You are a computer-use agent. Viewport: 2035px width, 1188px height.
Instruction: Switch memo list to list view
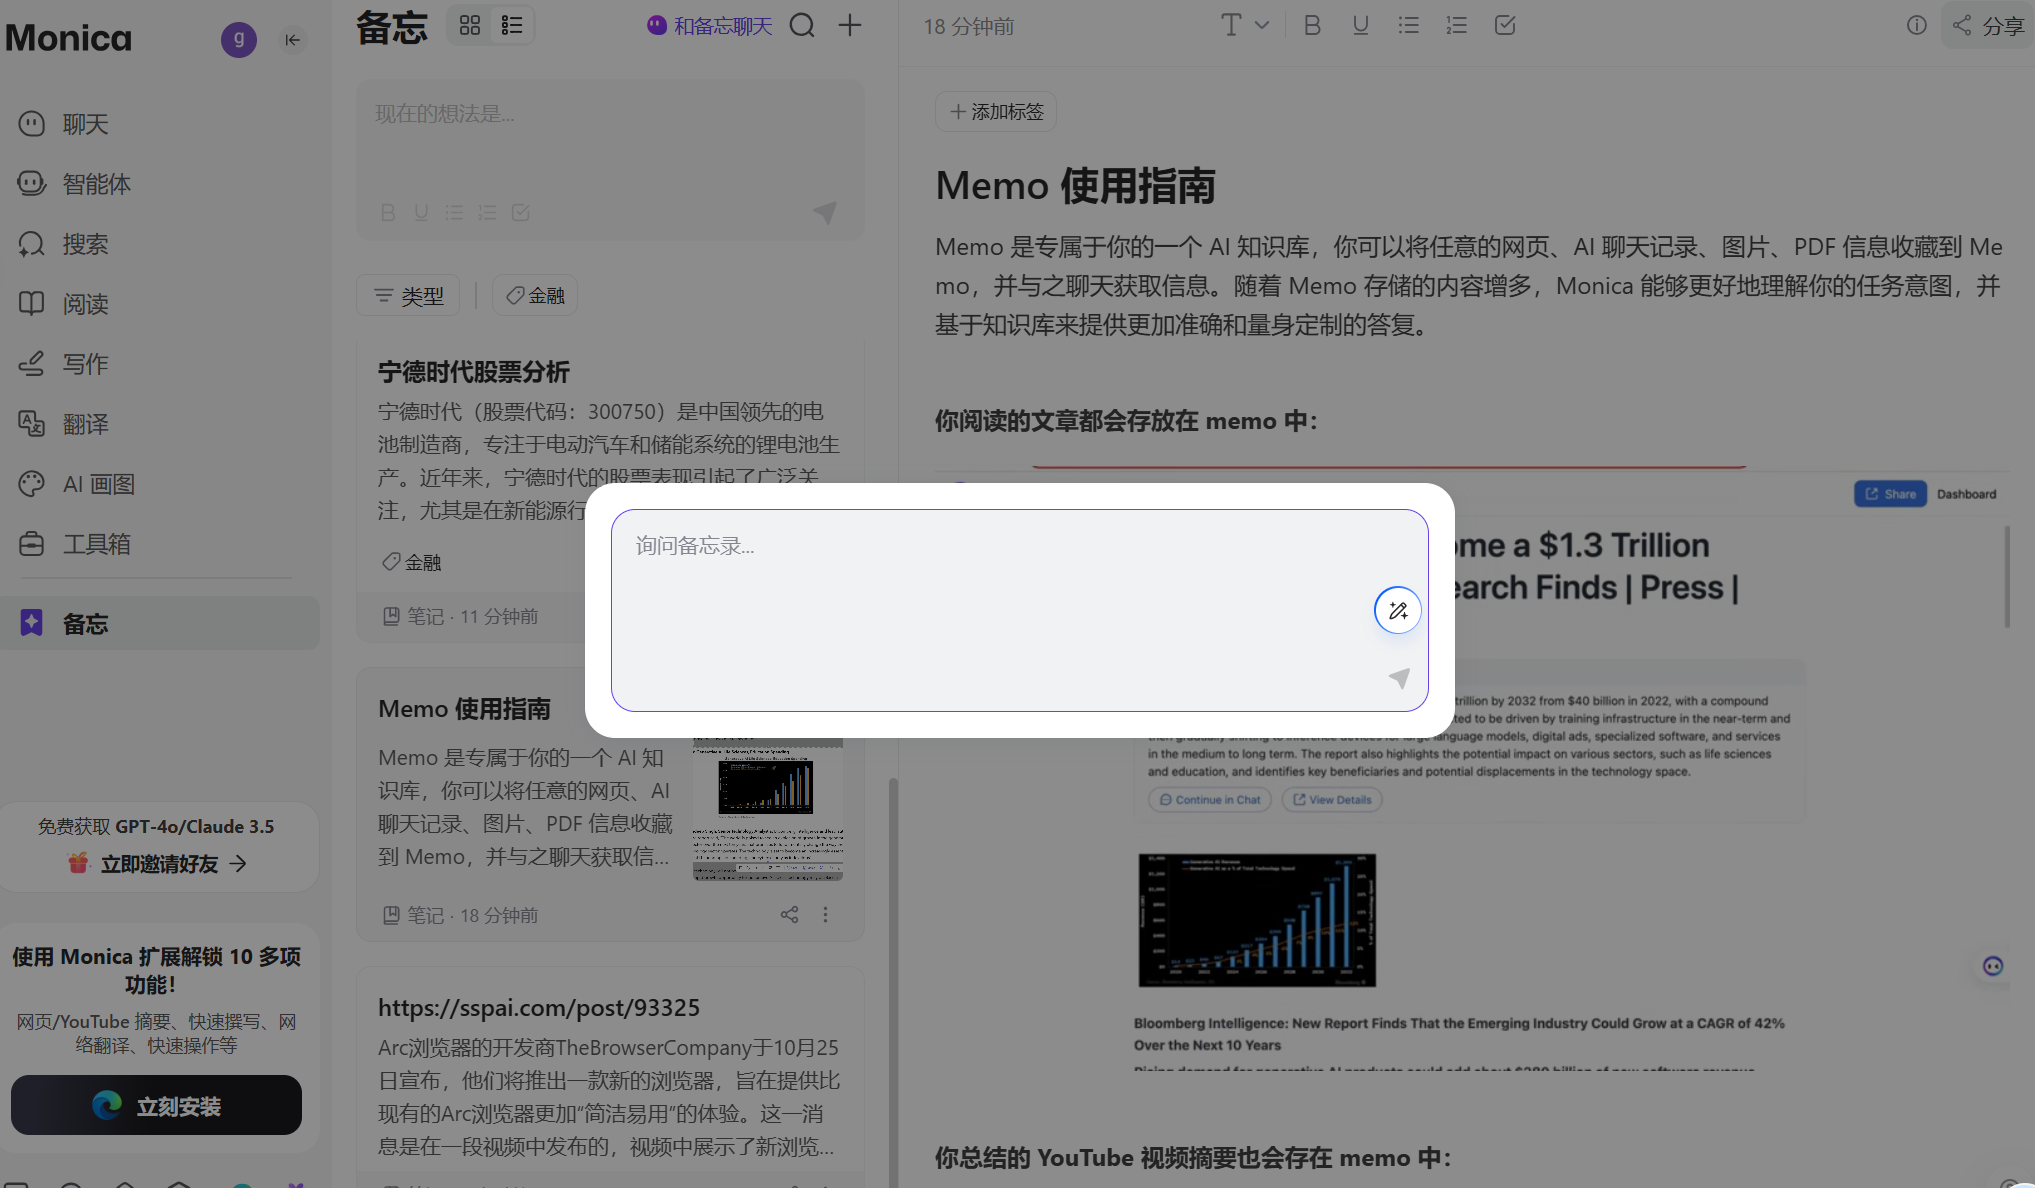512,25
